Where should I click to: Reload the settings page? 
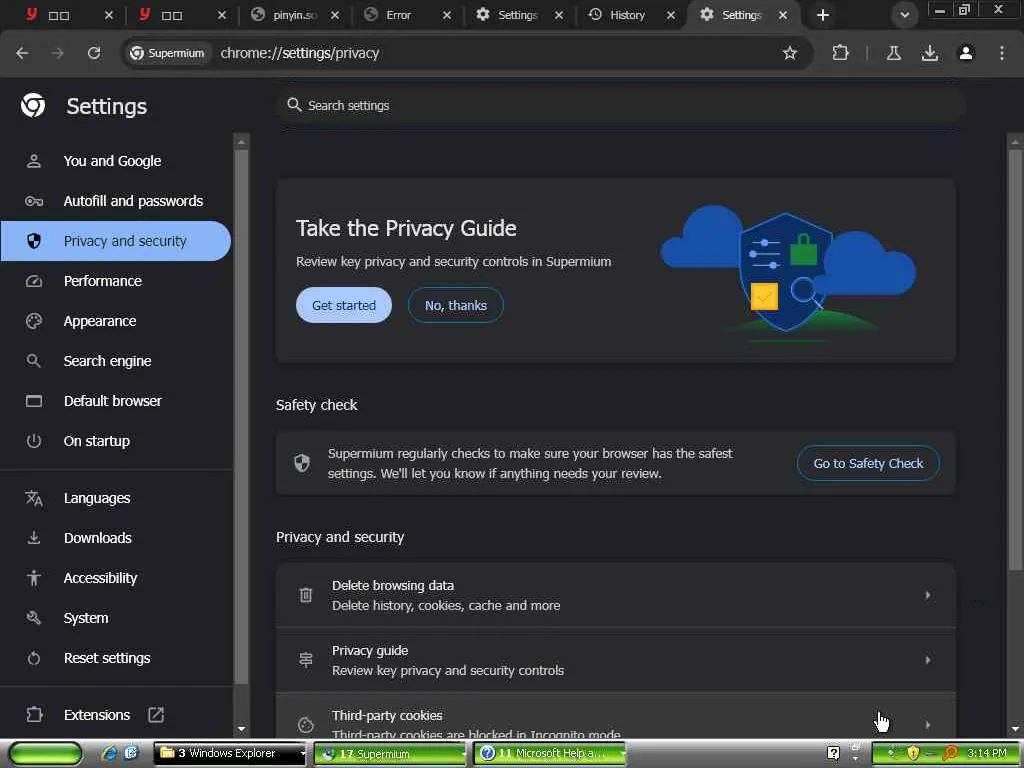pyautogui.click(x=94, y=53)
